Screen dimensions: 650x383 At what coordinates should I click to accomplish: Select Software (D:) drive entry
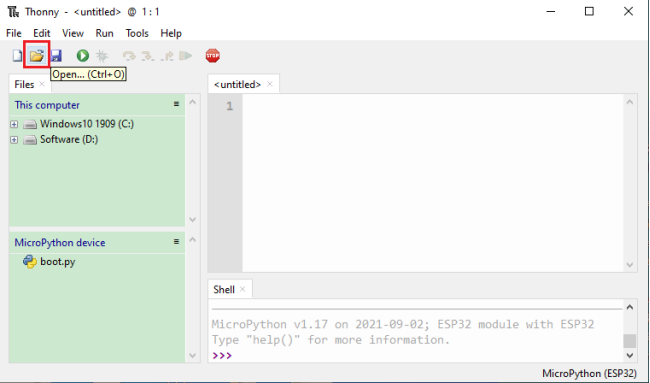[x=69, y=140]
